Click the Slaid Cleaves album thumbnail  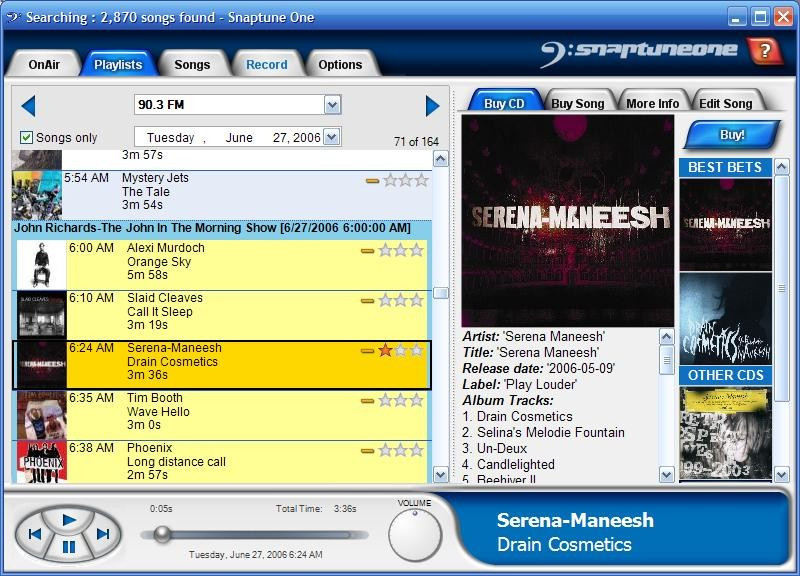click(41, 315)
